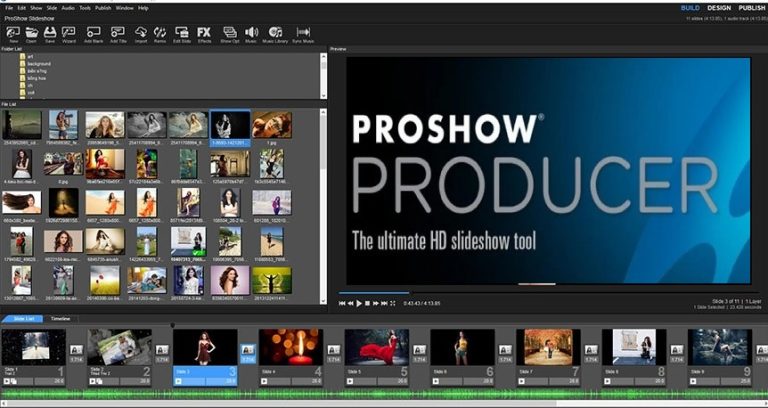Click the Save icon in the toolbar
768x408 pixels.
[49, 34]
